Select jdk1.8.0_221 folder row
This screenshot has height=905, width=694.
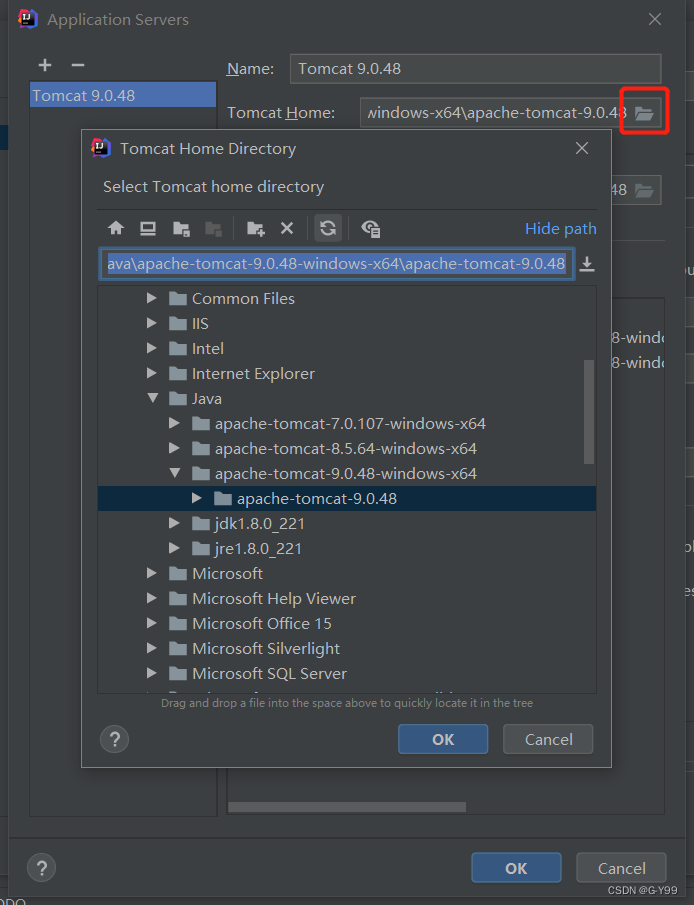[347, 523]
